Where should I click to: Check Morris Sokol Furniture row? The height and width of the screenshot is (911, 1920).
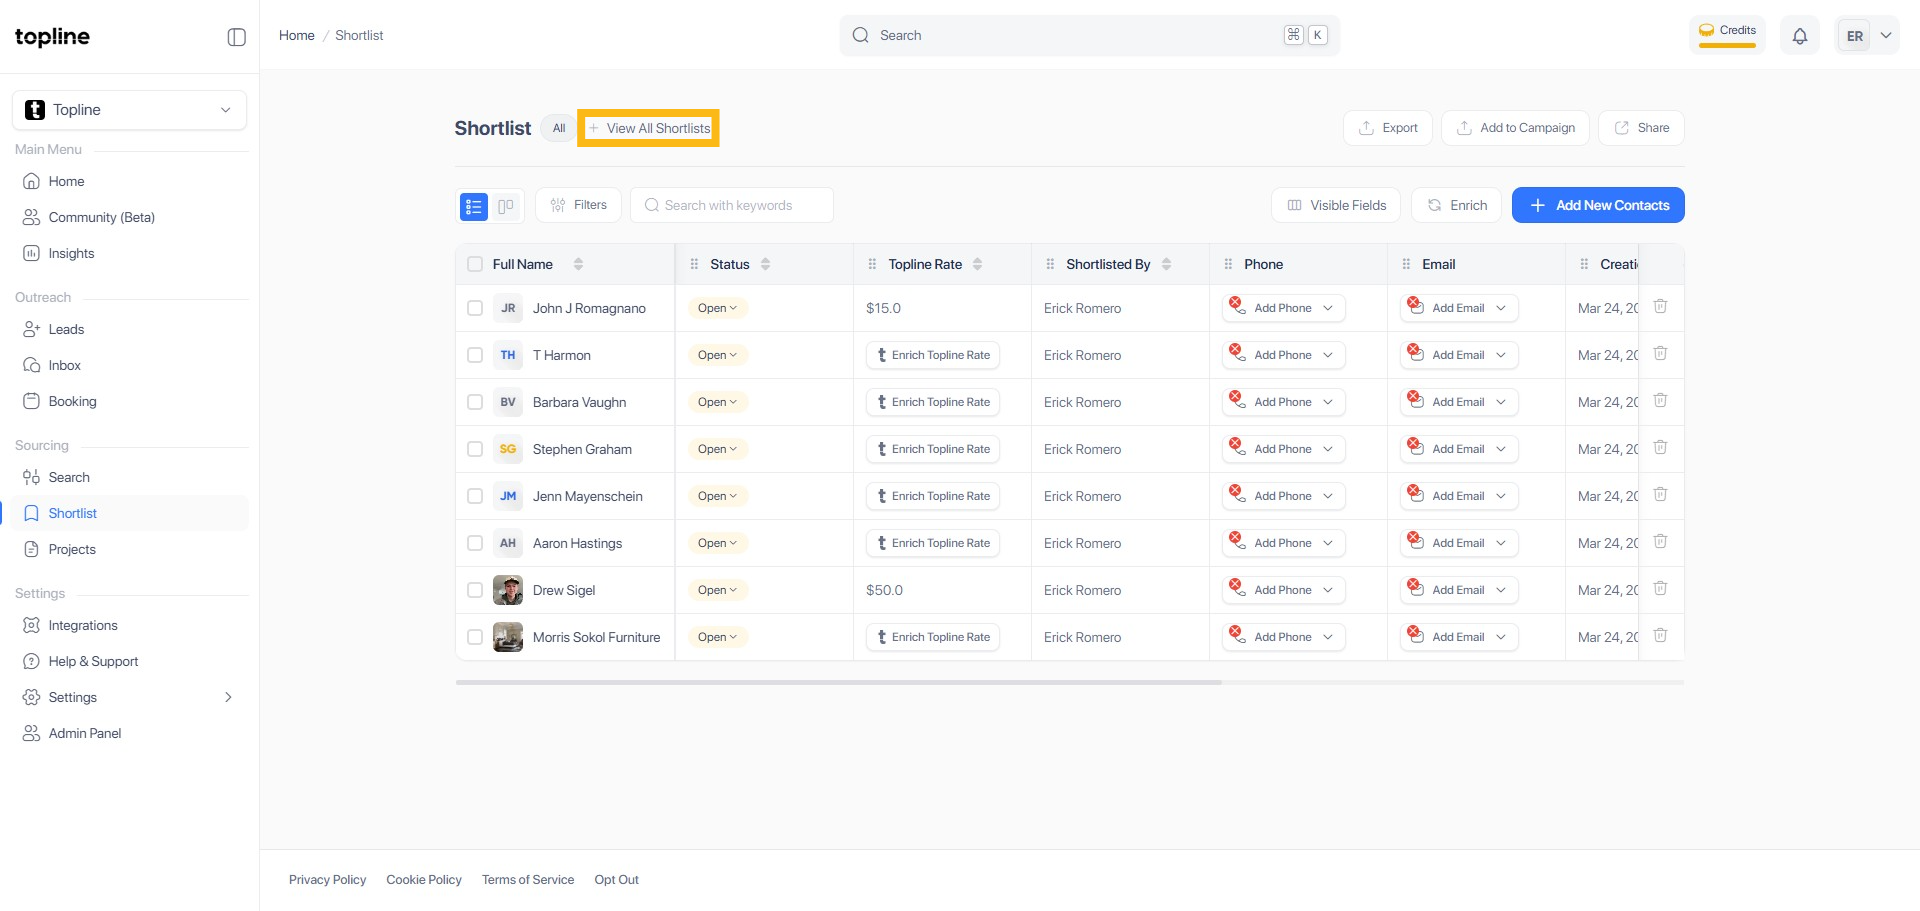[475, 637]
